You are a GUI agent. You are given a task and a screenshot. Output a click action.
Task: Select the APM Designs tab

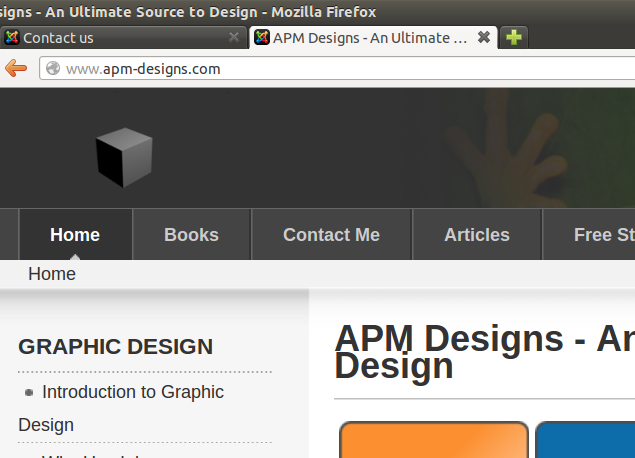373,38
